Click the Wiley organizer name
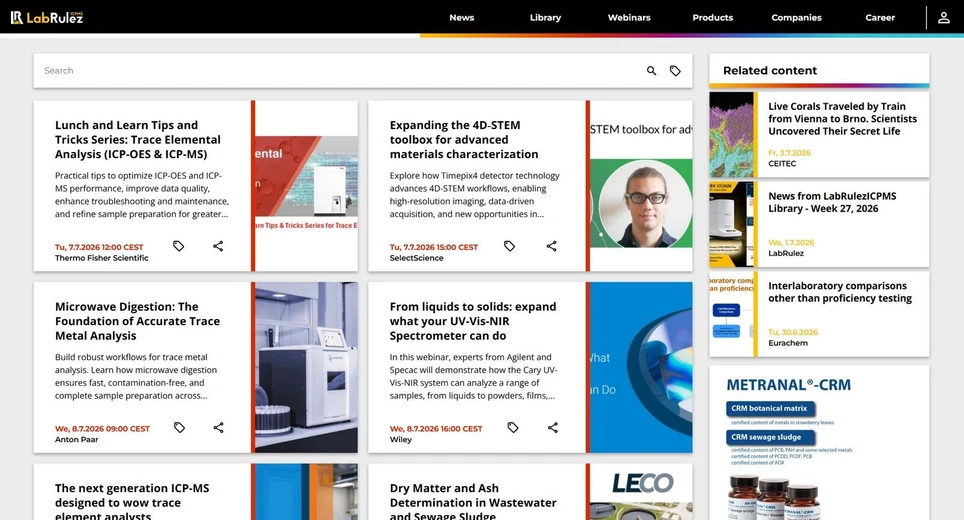The image size is (964, 520). [400, 439]
